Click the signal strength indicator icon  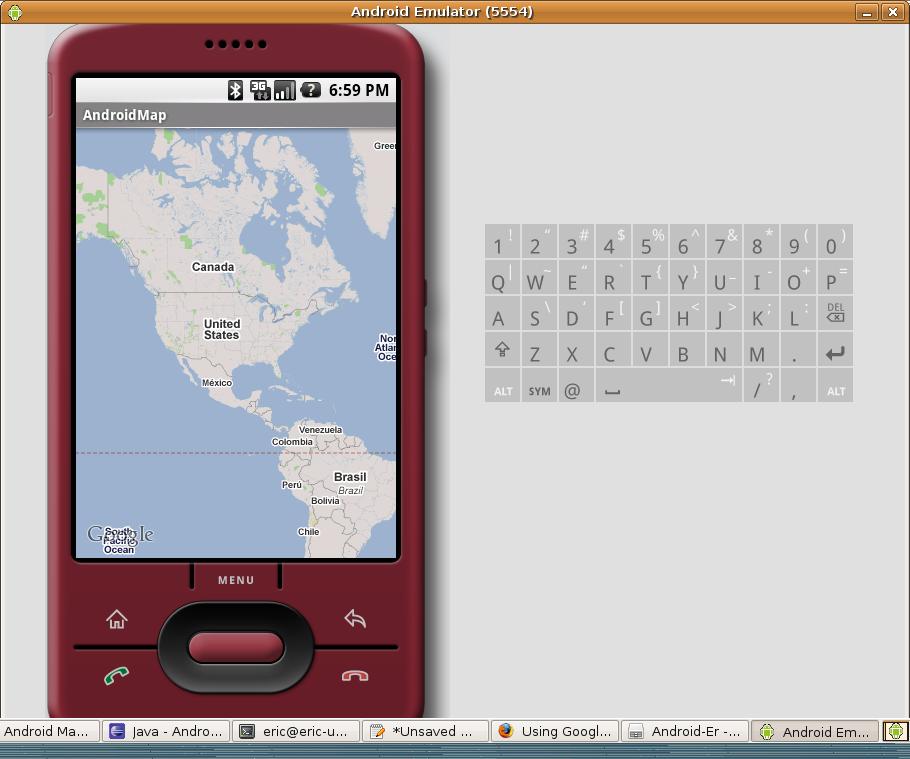coord(285,90)
